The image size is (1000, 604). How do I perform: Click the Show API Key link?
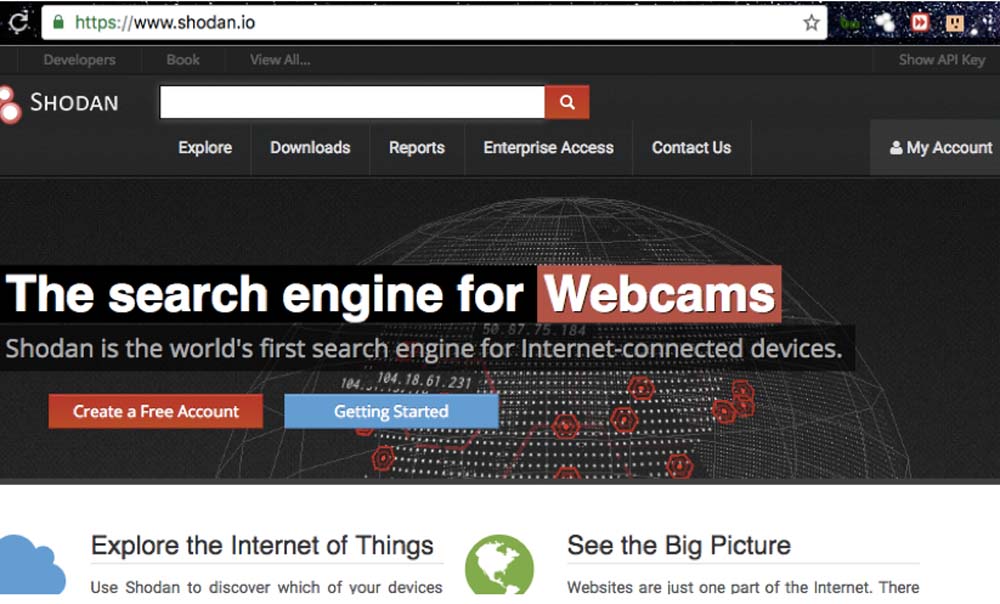pos(942,60)
